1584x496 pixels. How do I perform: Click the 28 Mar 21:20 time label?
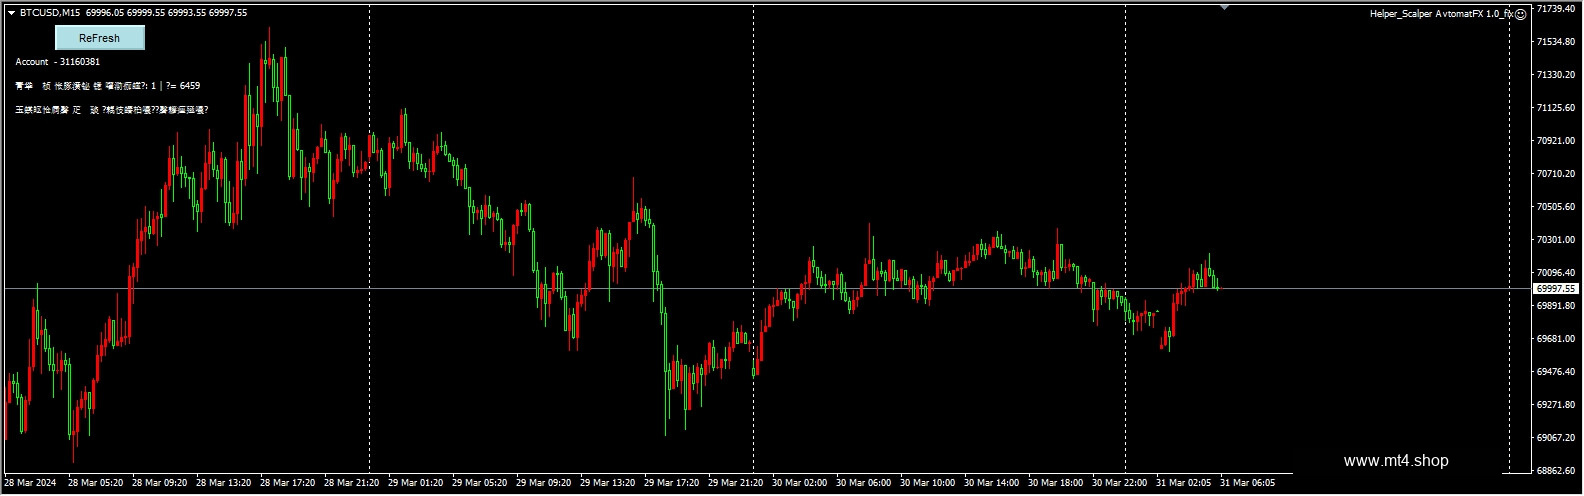[351, 482]
